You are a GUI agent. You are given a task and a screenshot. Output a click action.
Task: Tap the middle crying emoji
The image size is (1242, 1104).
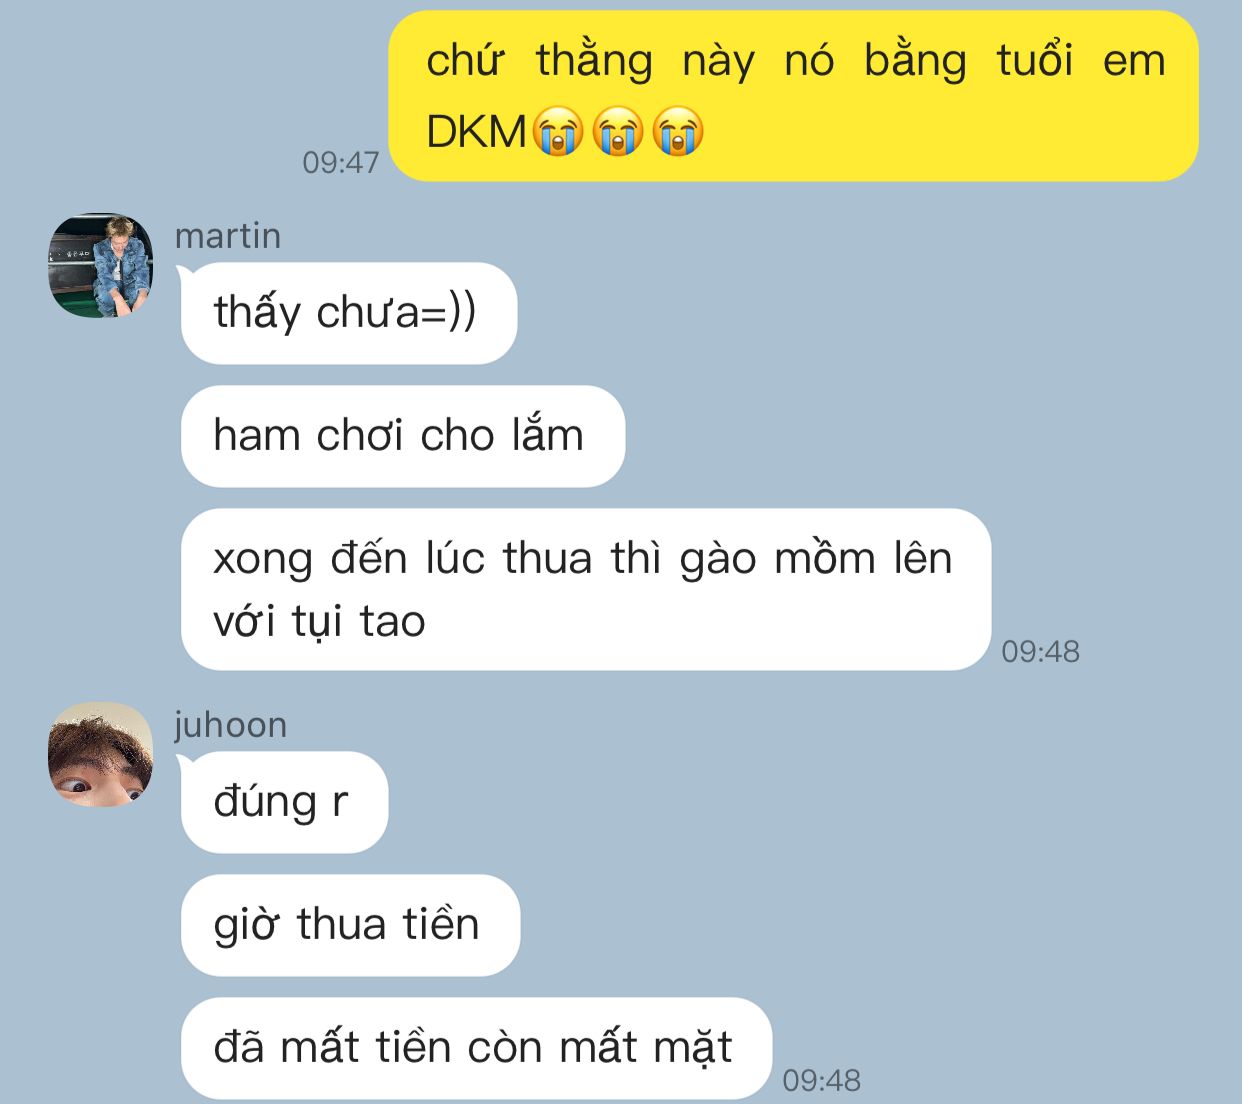tap(618, 131)
